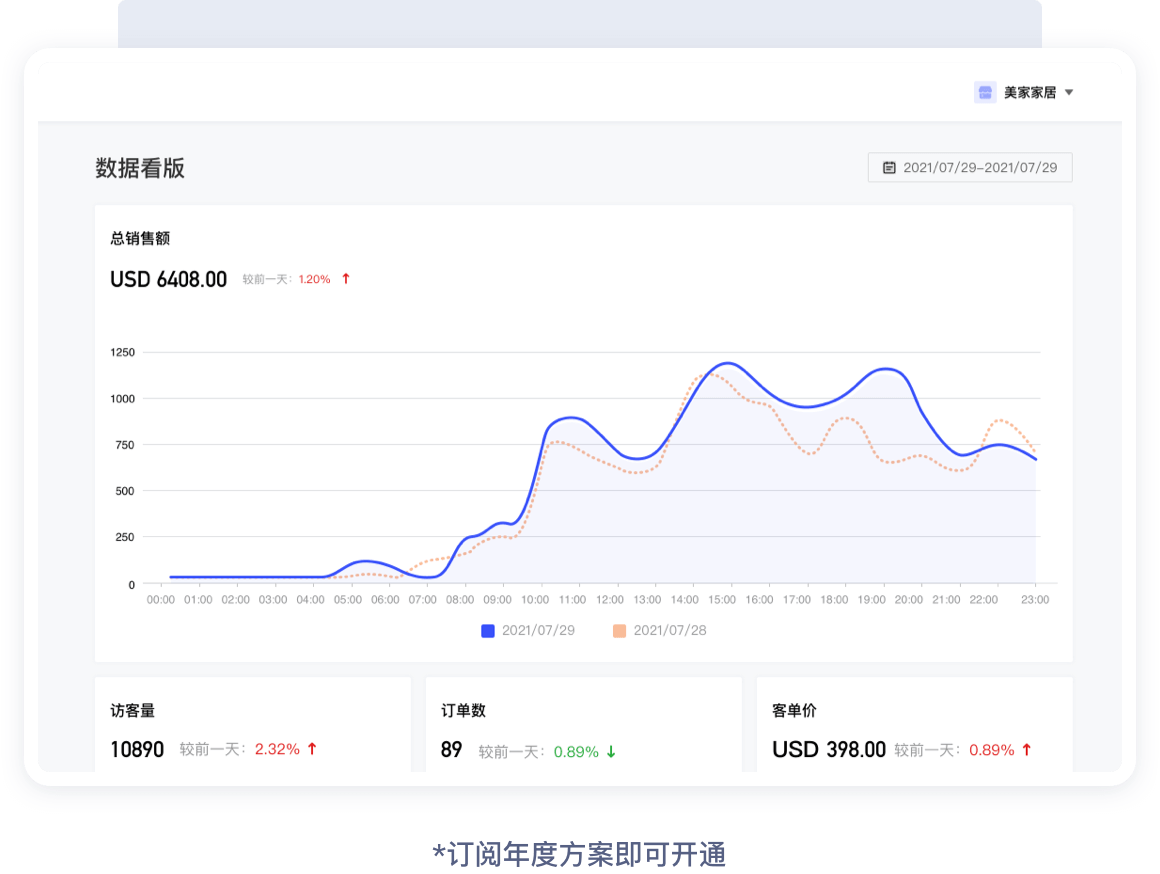Toggle the orange 2021/07/28 legend swatch
Image resolution: width=1160 pixels, height=874 pixels.
[619, 631]
